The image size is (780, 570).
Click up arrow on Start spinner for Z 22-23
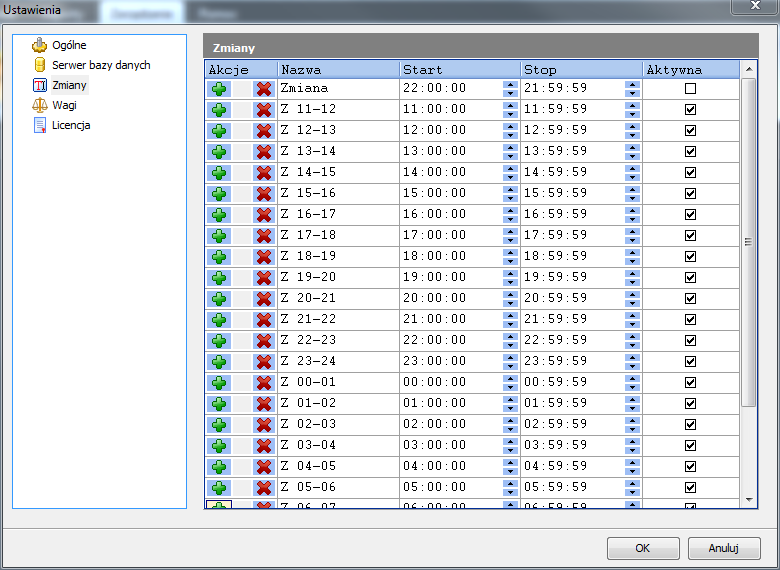pyautogui.click(x=510, y=336)
